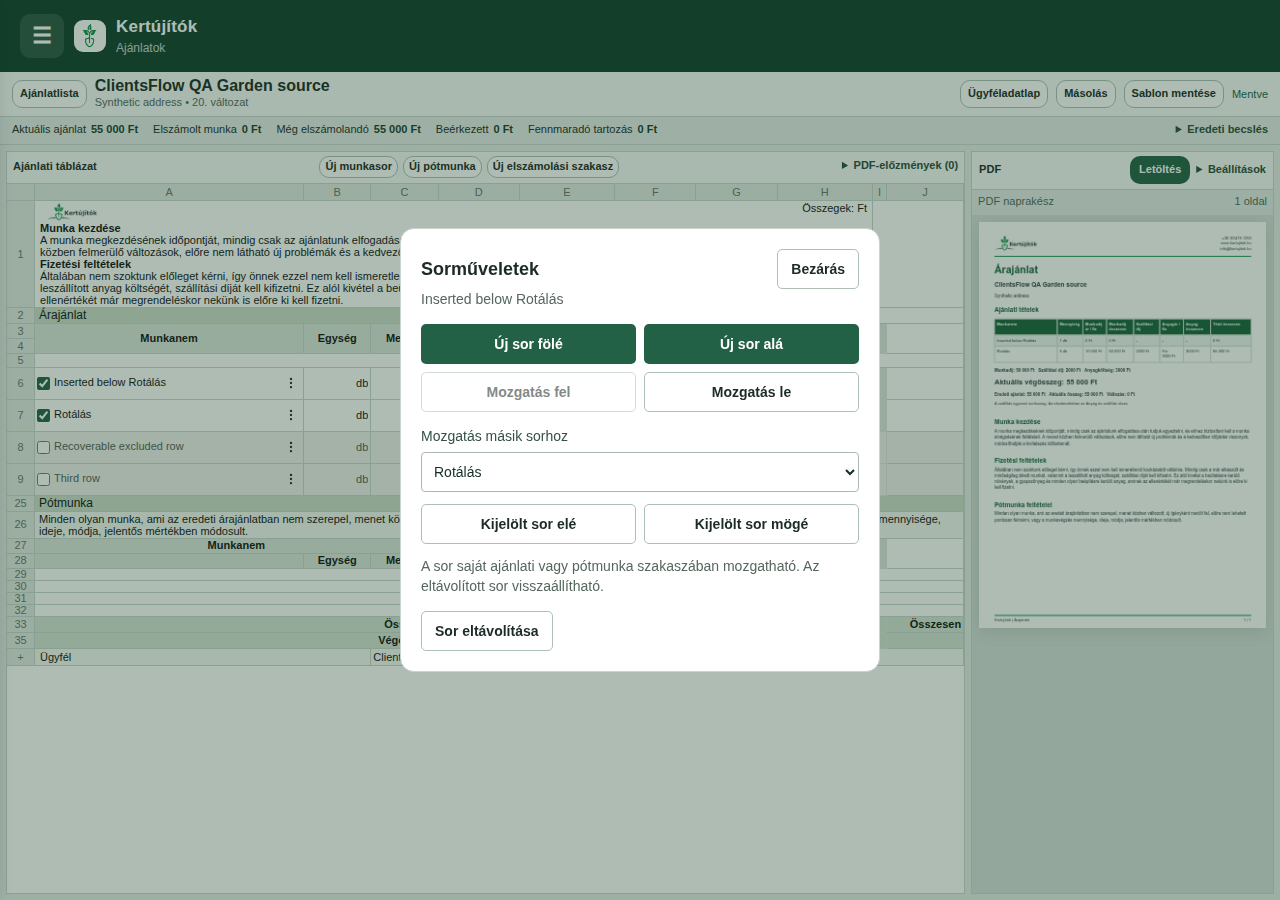1280x900 pixels.
Task: Insert a new row with Új sor alá
Action: click(751, 344)
